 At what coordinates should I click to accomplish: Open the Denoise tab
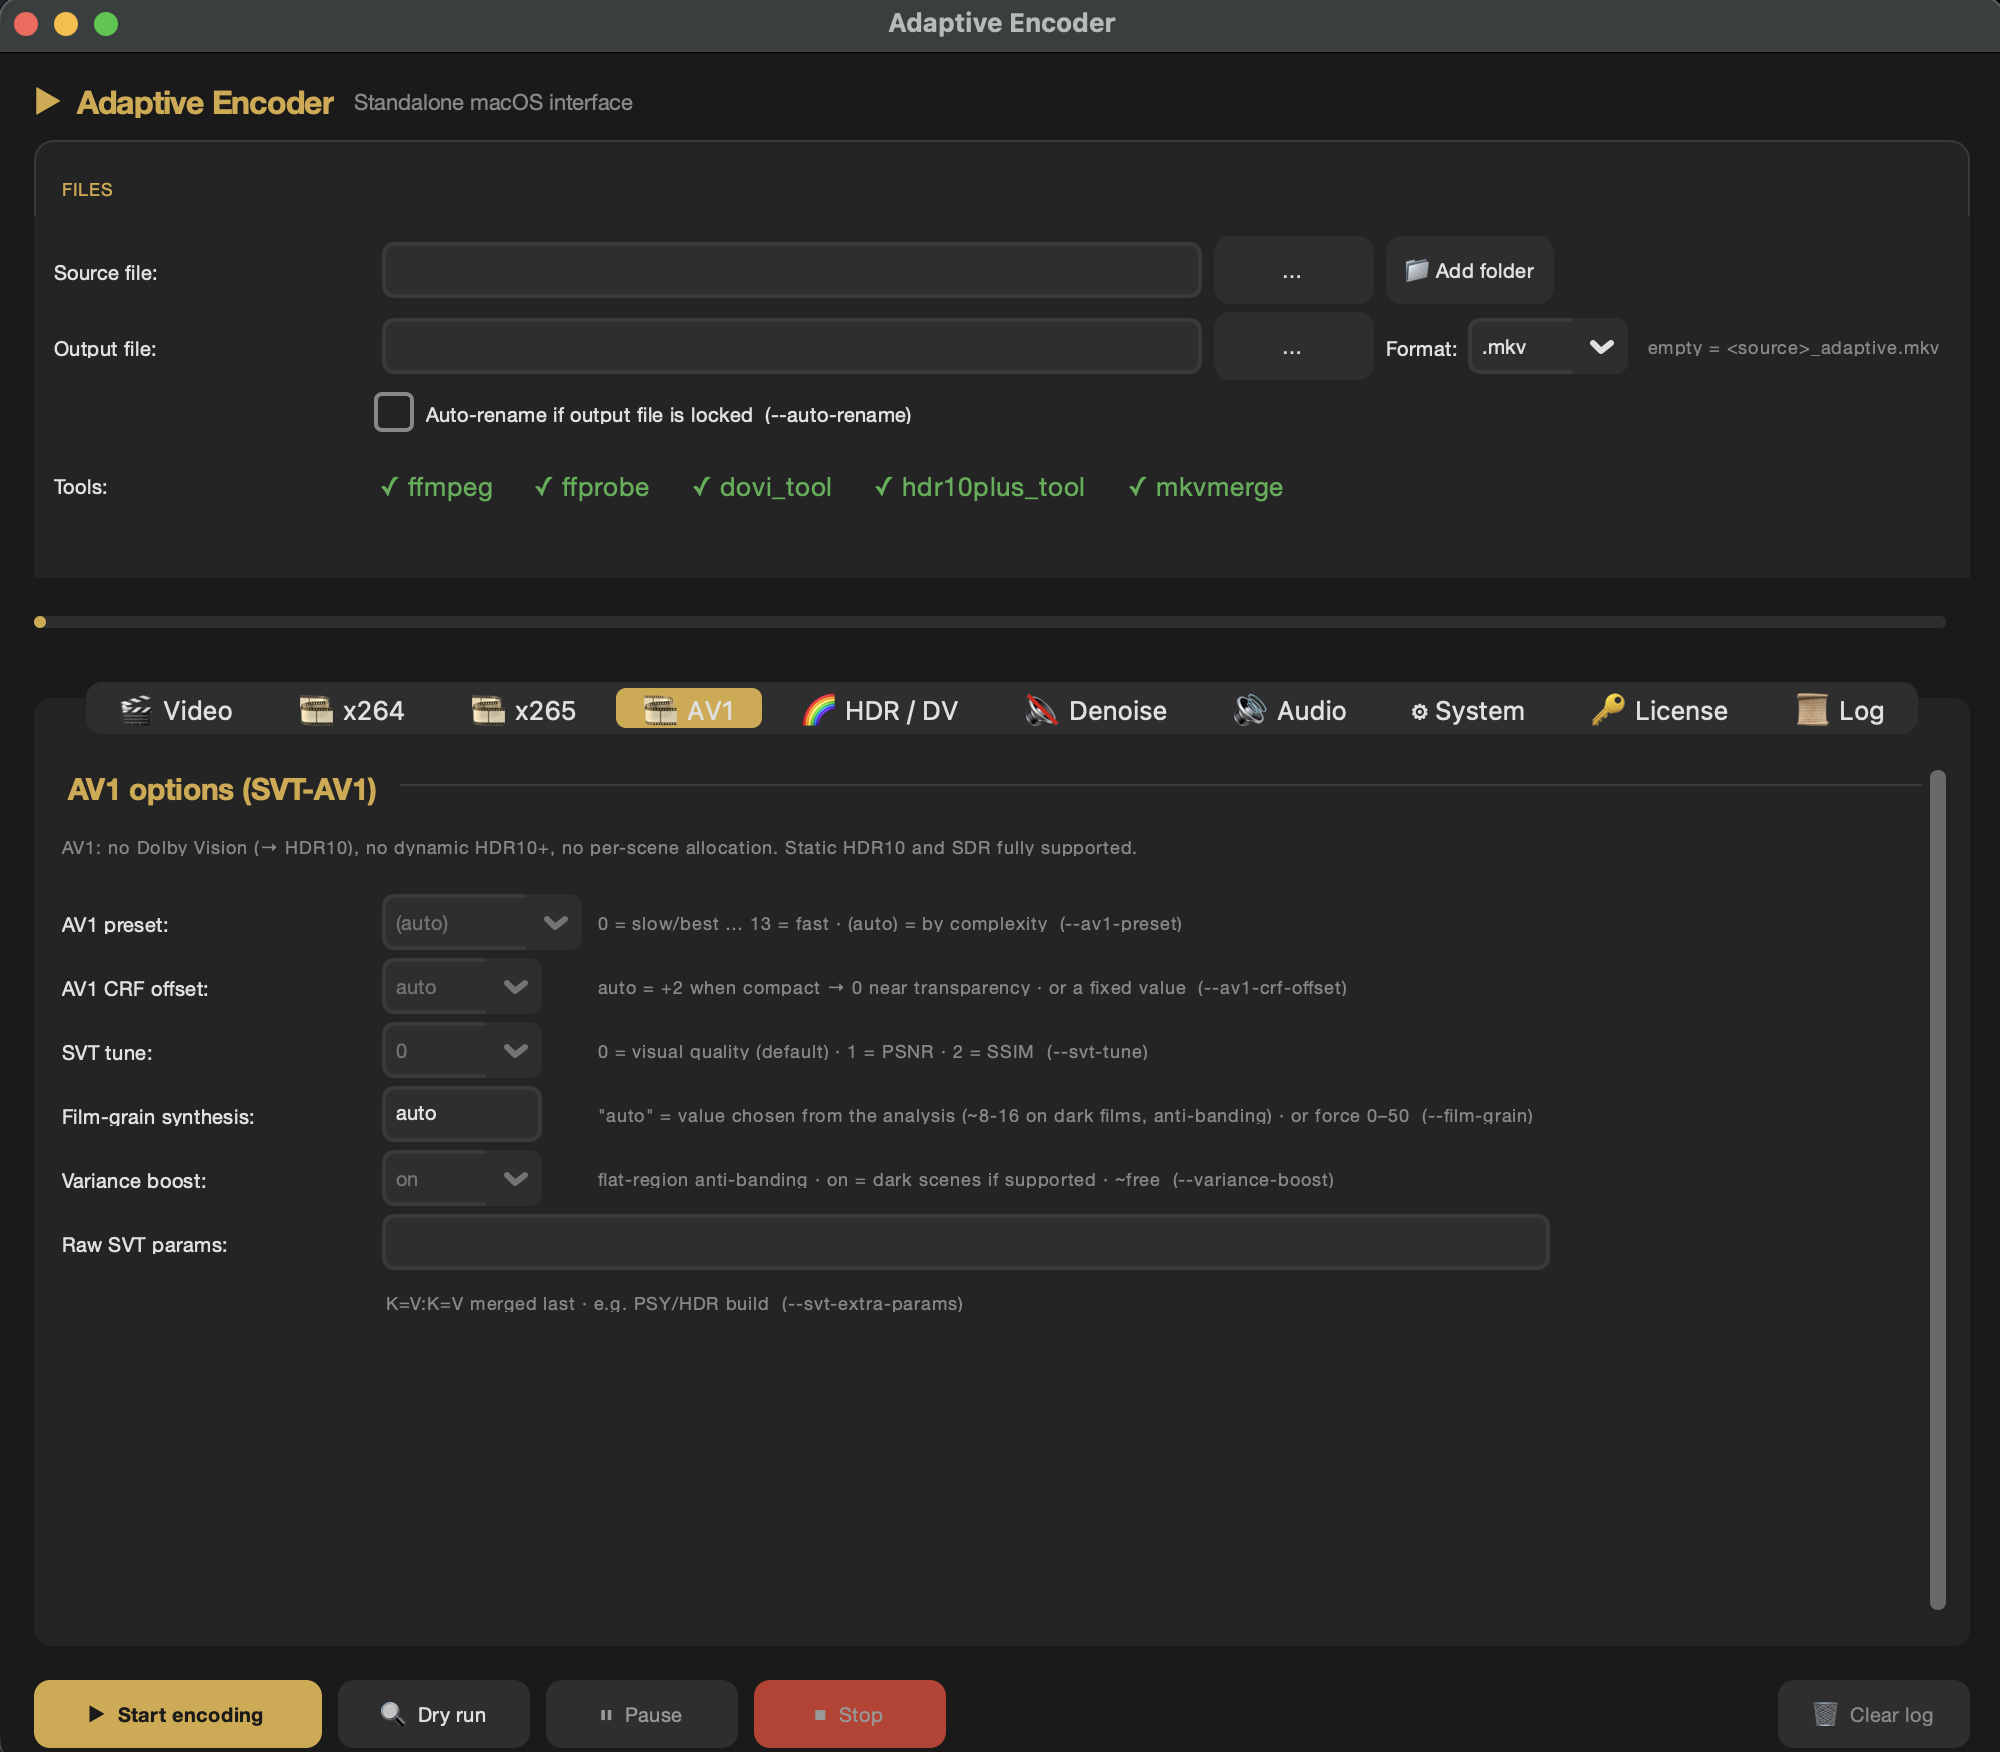(1097, 710)
